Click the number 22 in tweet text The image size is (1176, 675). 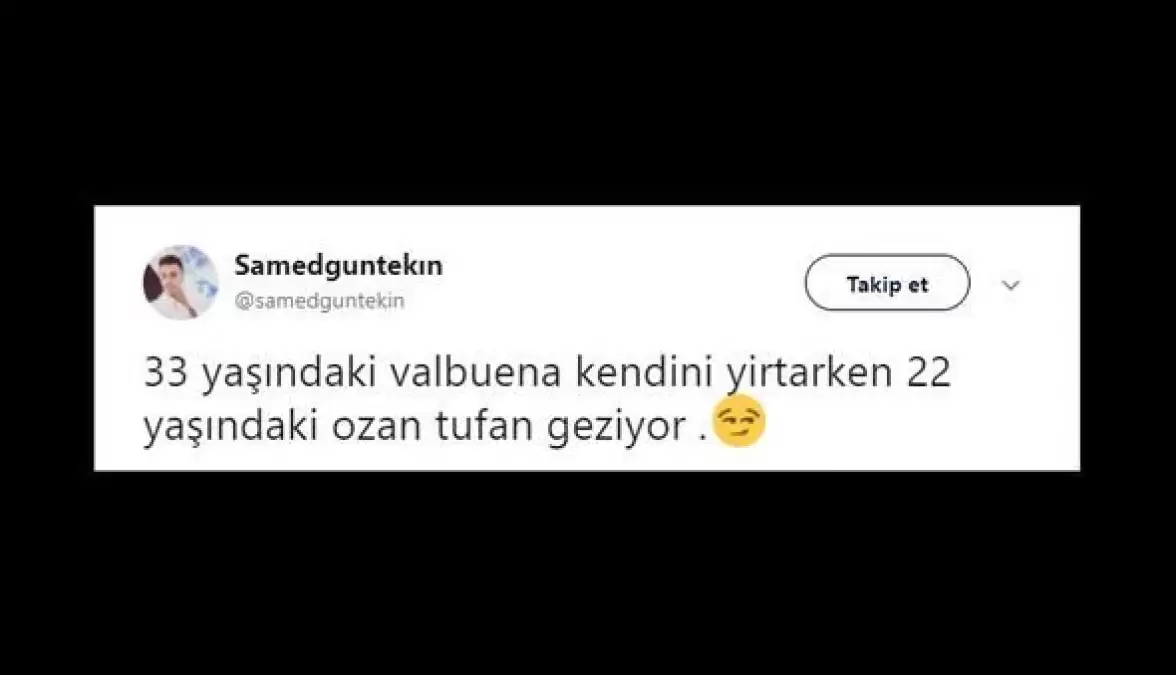928,374
